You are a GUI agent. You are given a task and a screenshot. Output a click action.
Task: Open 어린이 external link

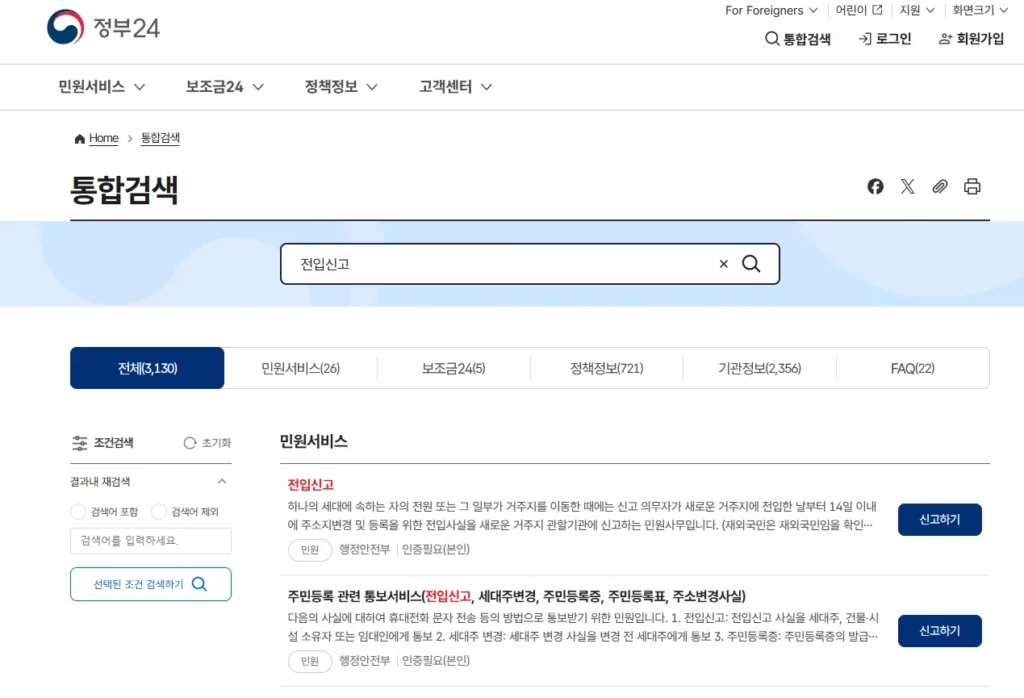[x=859, y=10]
